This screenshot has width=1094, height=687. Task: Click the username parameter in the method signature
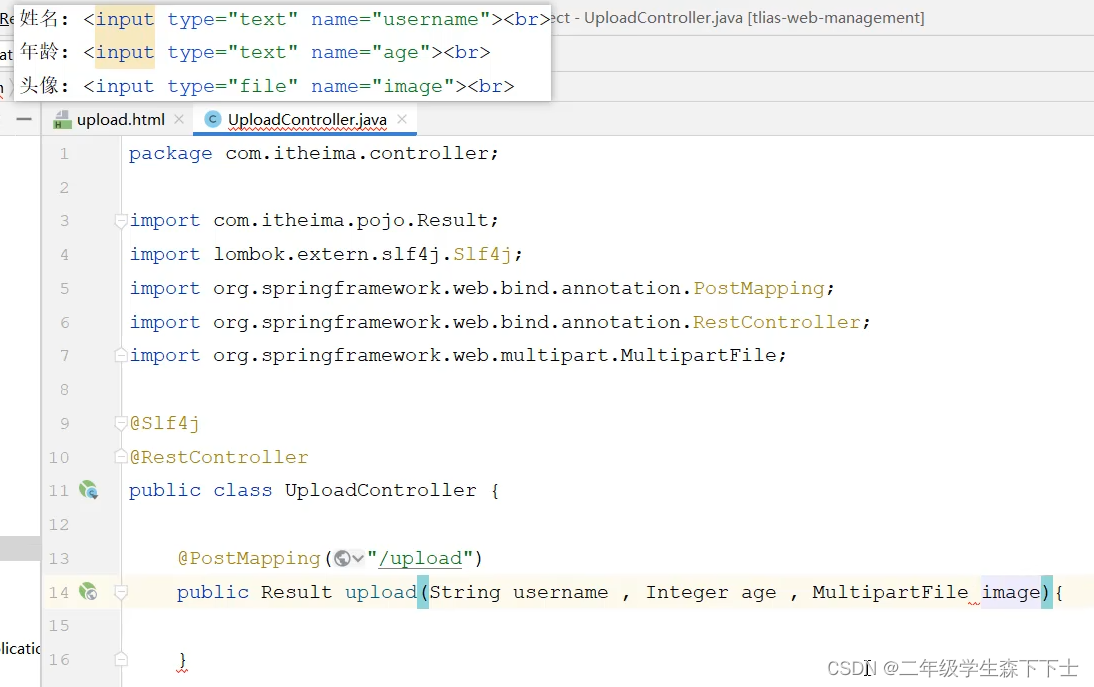560,592
